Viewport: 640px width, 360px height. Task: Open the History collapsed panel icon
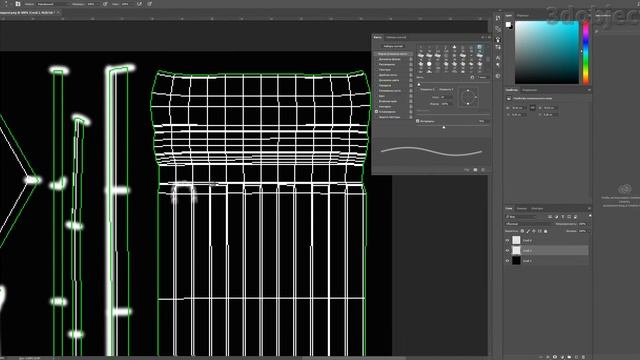click(x=498, y=18)
